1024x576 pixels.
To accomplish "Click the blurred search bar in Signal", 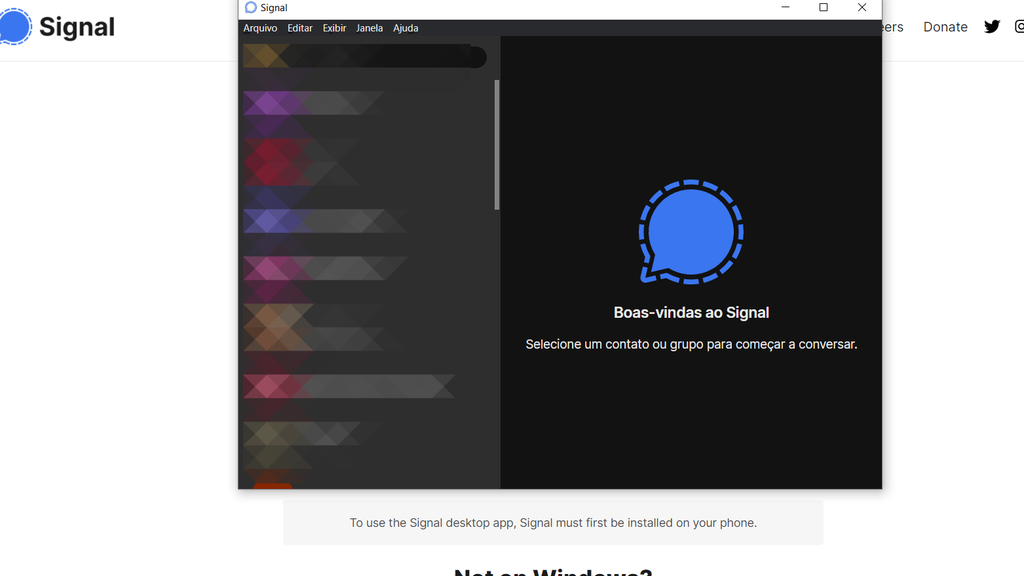I will (x=365, y=57).
